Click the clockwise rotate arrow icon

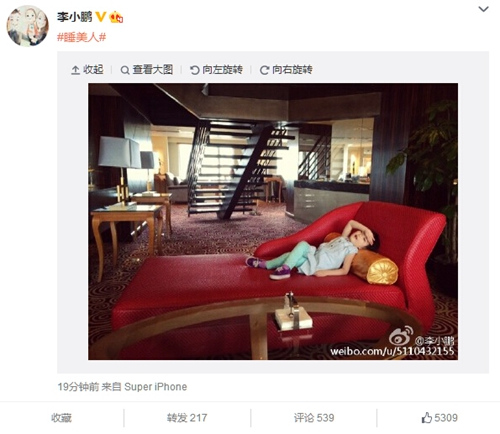coord(265,70)
